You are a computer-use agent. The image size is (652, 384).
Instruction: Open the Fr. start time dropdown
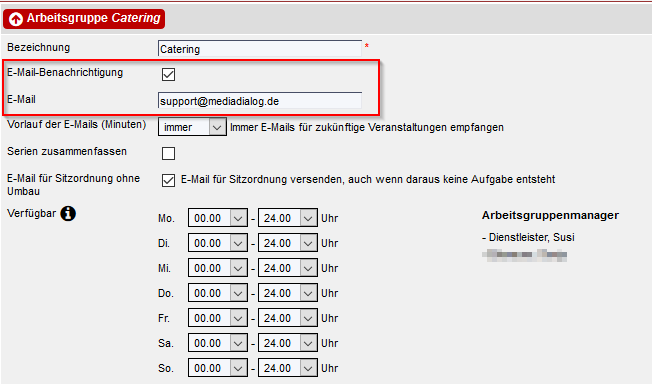tap(218, 318)
